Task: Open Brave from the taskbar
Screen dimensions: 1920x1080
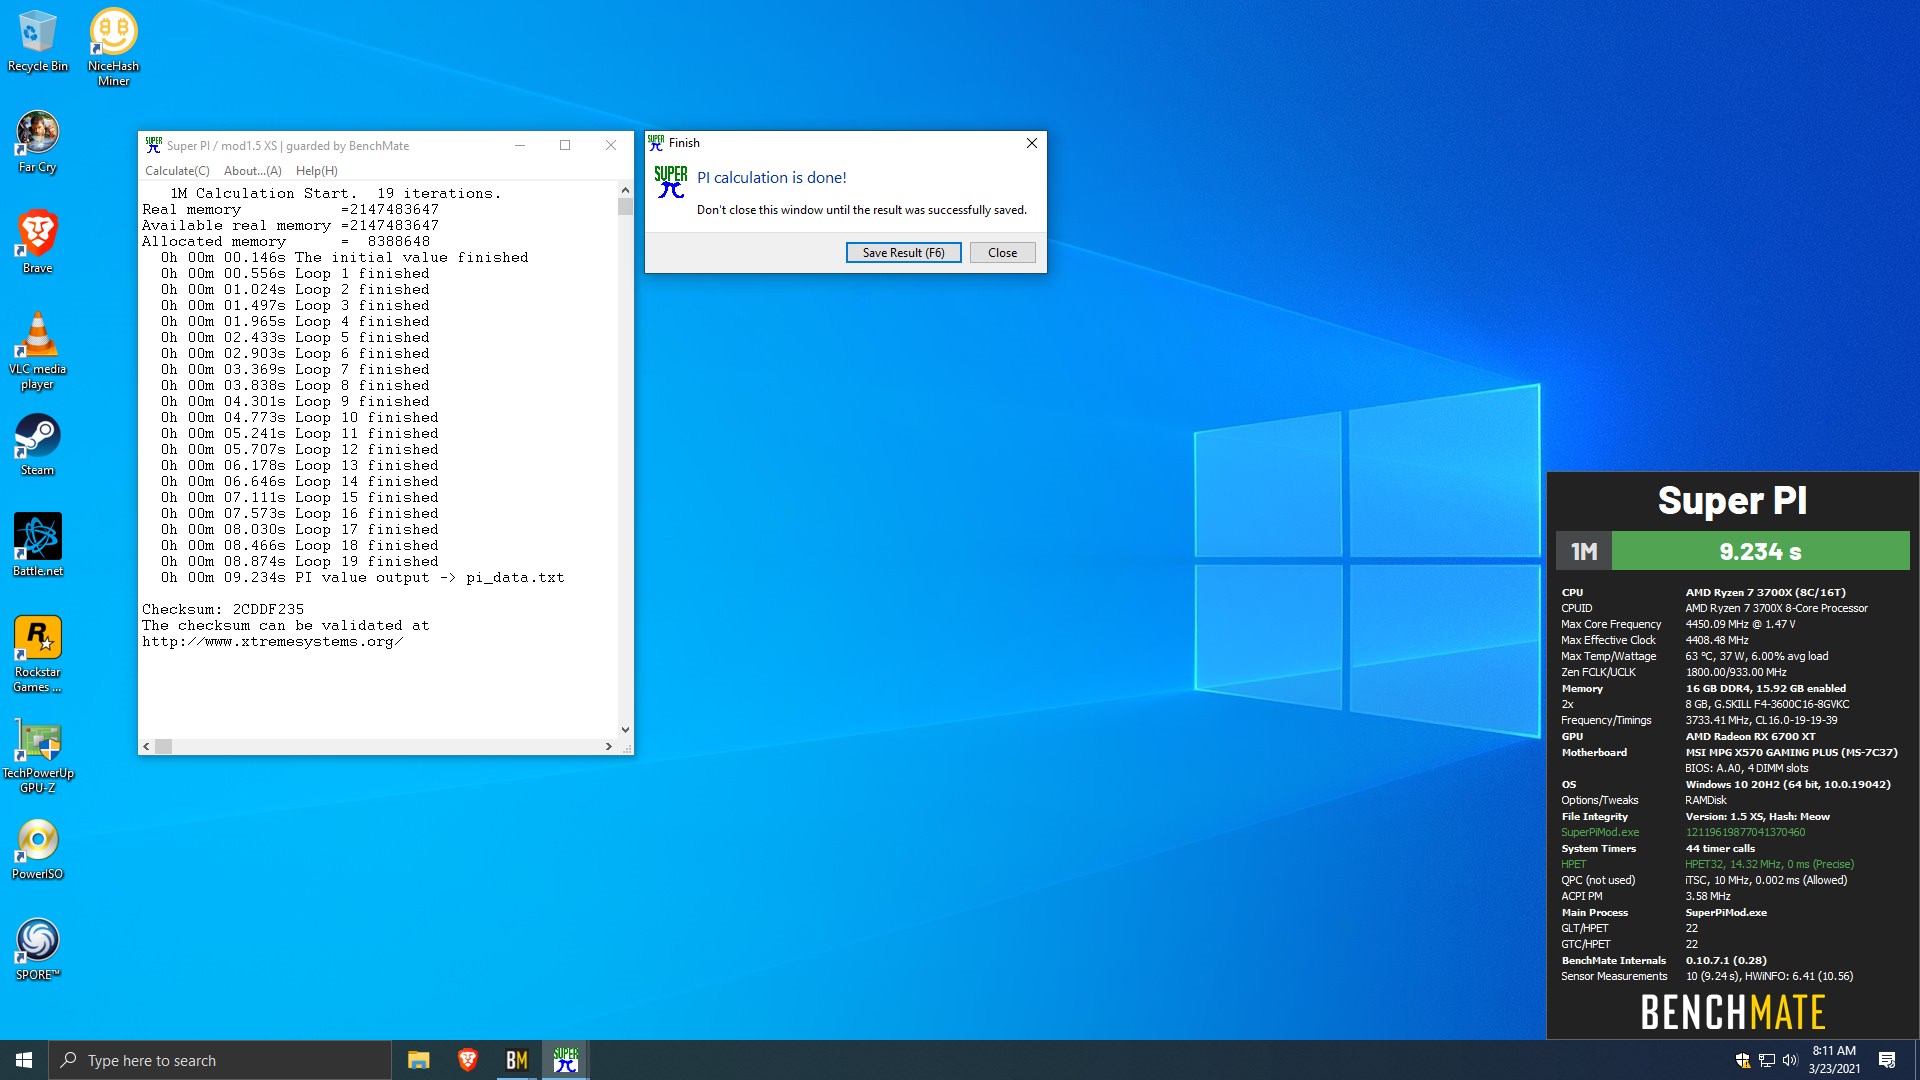Action: 467,1060
